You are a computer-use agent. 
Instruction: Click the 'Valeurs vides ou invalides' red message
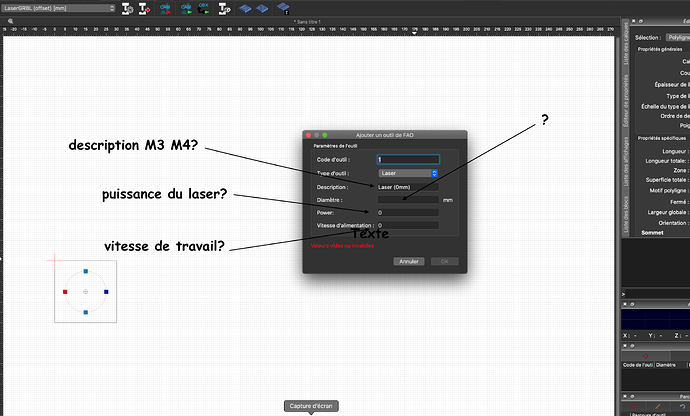342,246
